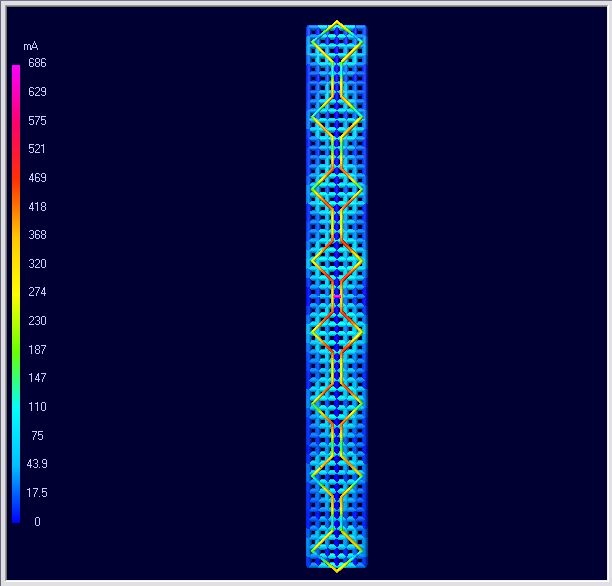Click the 110 legend value
This screenshot has height=586, width=612.
pyautogui.click(x=37, y=407)
